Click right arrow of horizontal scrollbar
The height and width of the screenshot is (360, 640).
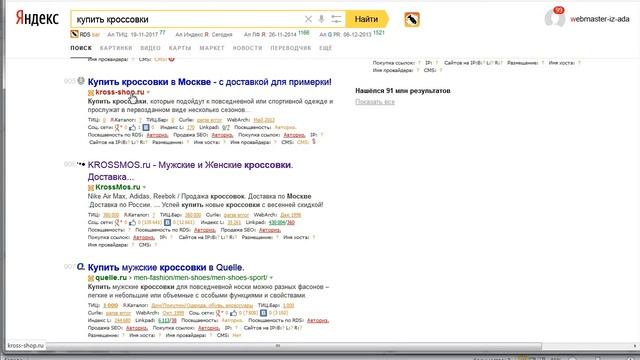pos(635,346)
